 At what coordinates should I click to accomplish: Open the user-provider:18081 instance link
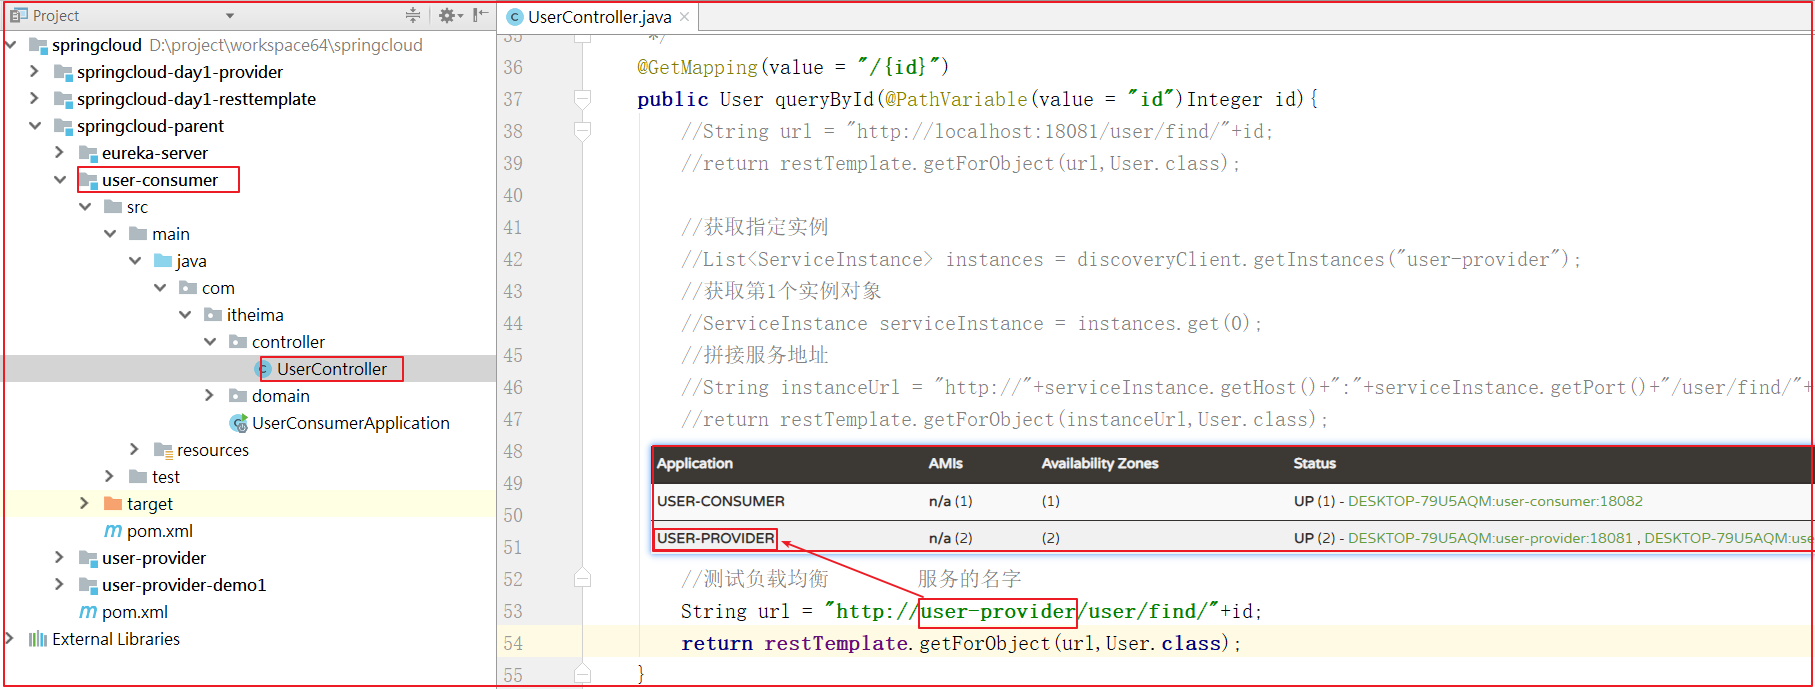[1489, 538]
